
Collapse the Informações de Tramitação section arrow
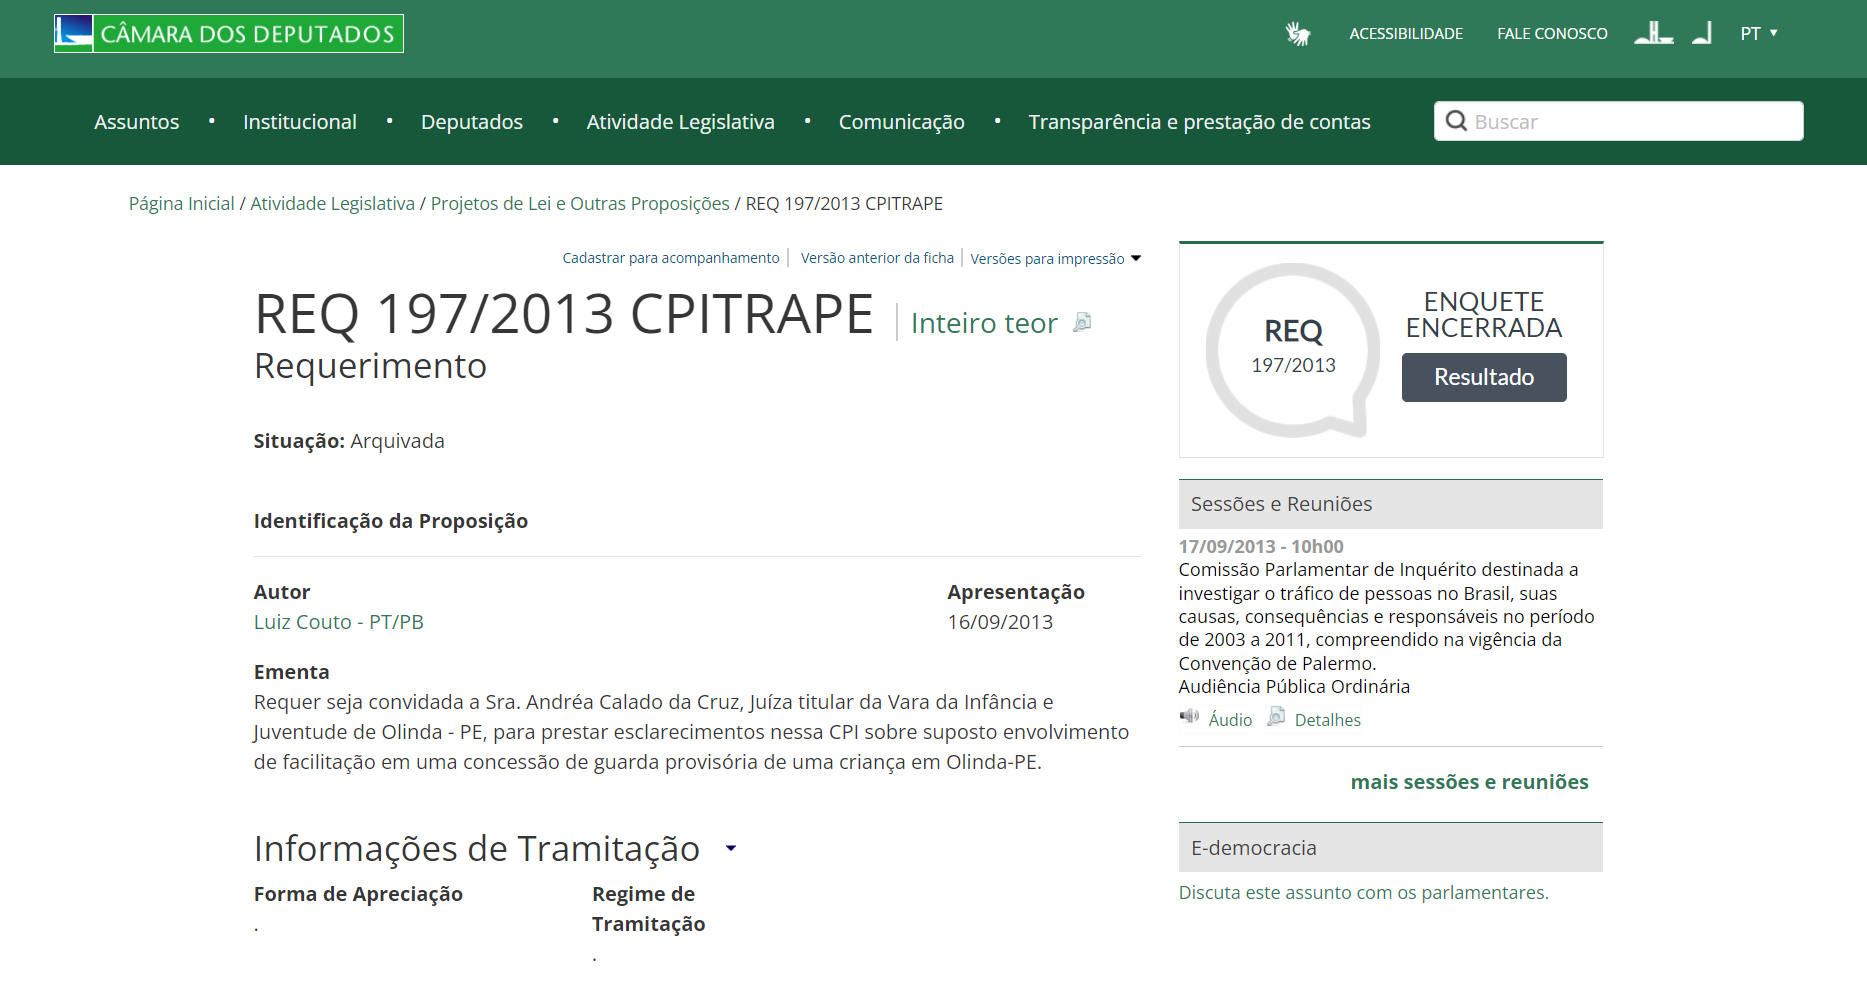tap(731, 848)
